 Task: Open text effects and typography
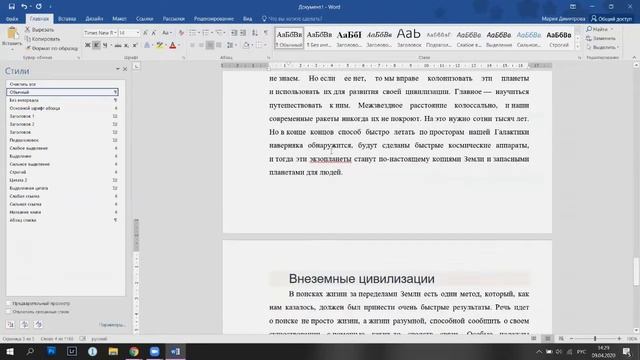click(147, 45)
